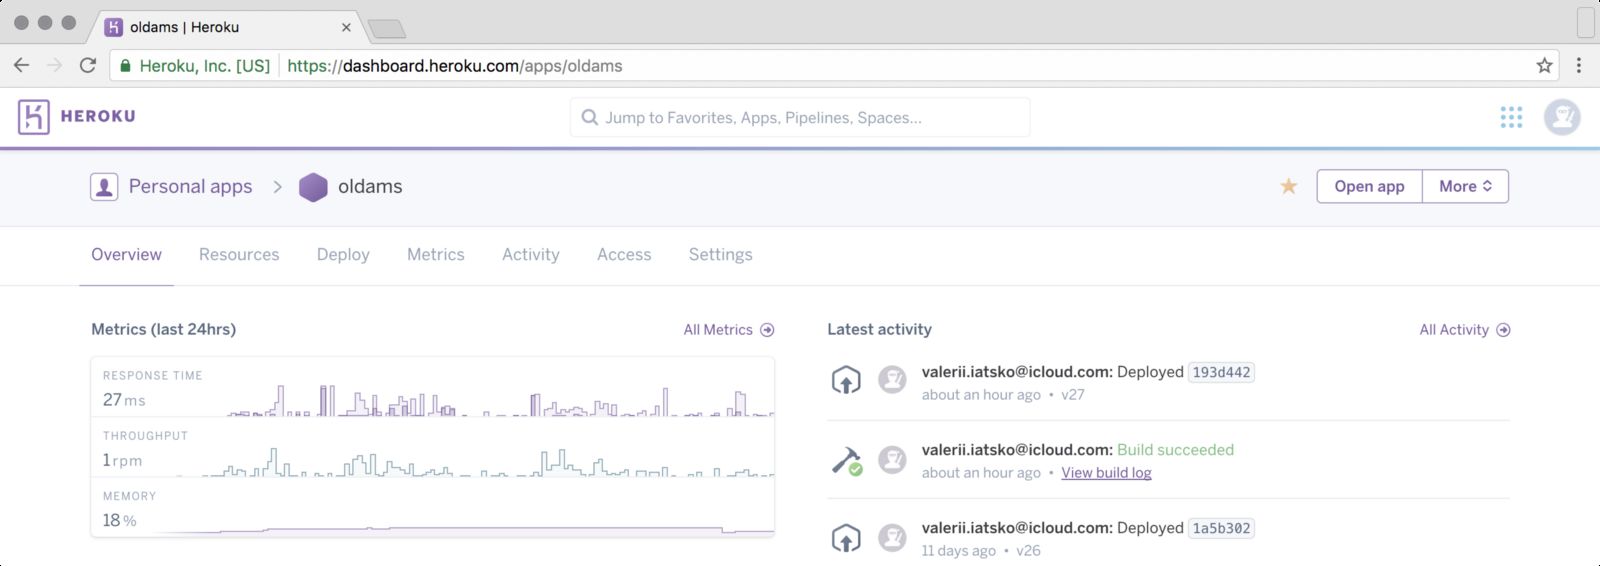Click user avatar beside Build succeeded
This screenshot has width=1600, height=566.
(892, 459)
